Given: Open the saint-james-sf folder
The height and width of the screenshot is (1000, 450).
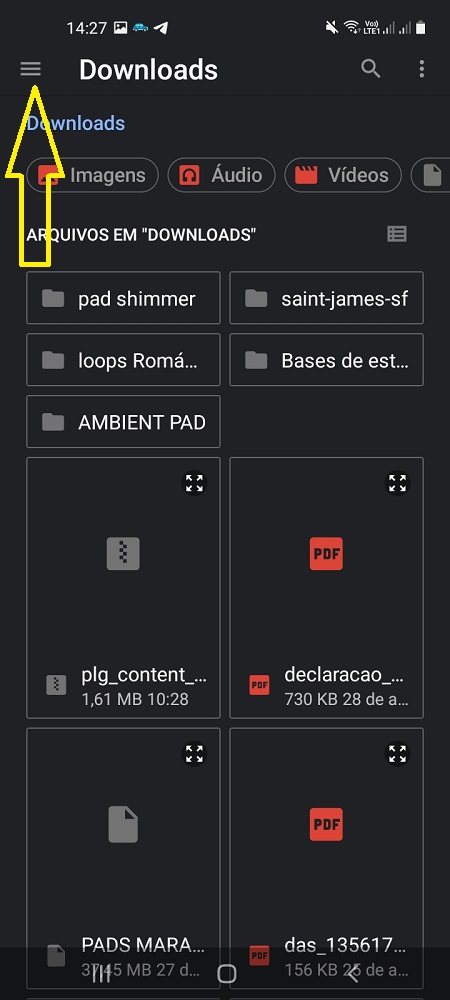Looking at the screenshot, I should tap(326, 298).
